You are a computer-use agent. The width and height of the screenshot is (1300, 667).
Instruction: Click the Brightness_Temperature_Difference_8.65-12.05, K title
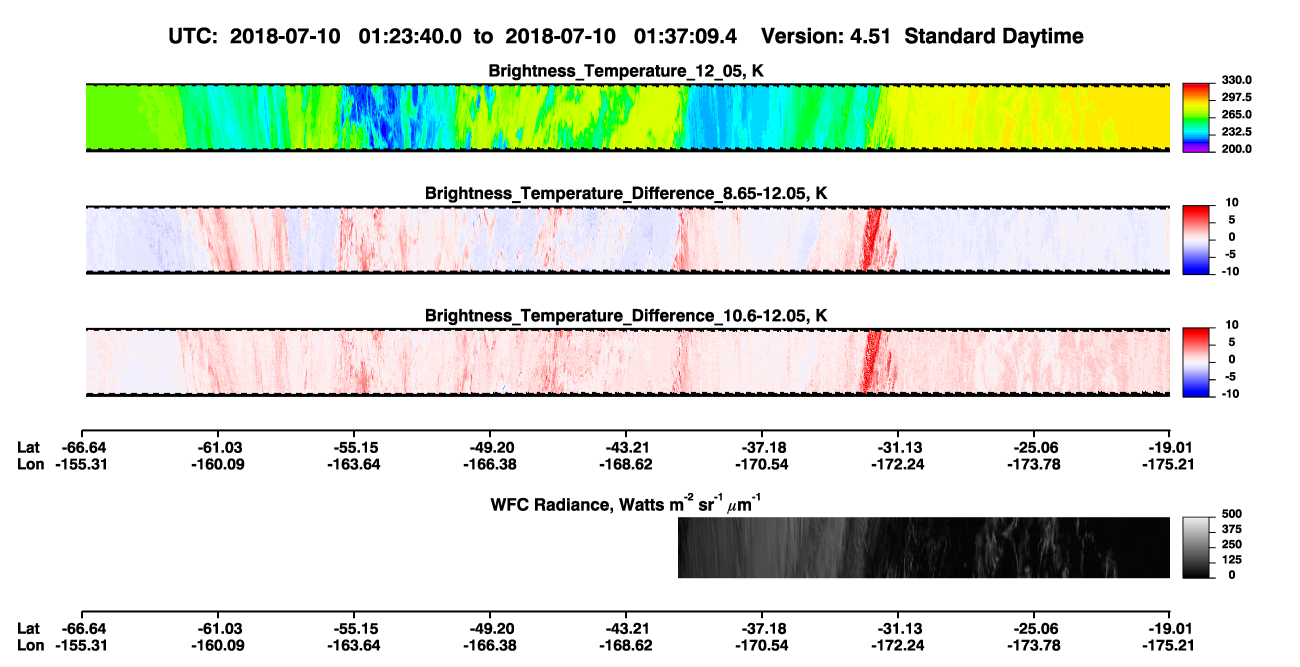(627, 193)
